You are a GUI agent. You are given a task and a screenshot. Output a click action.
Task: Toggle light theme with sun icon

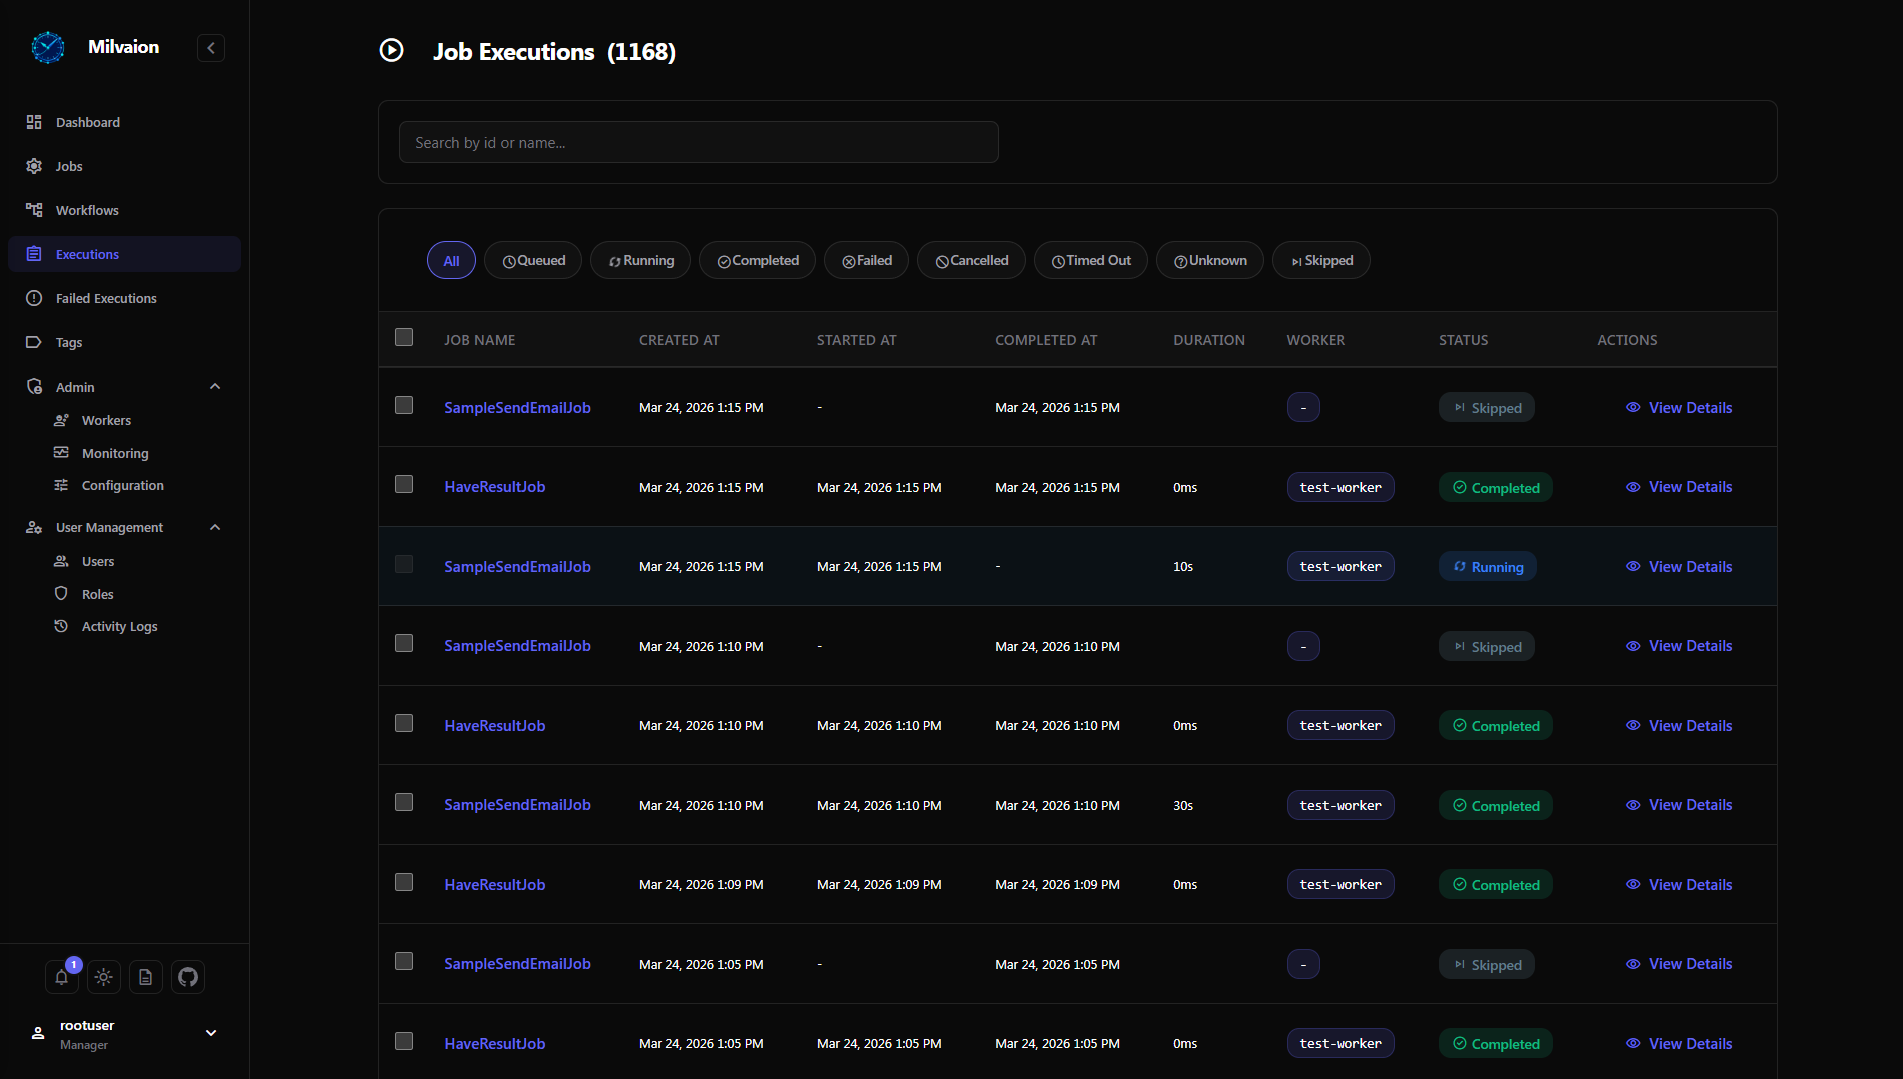(103, 977)
